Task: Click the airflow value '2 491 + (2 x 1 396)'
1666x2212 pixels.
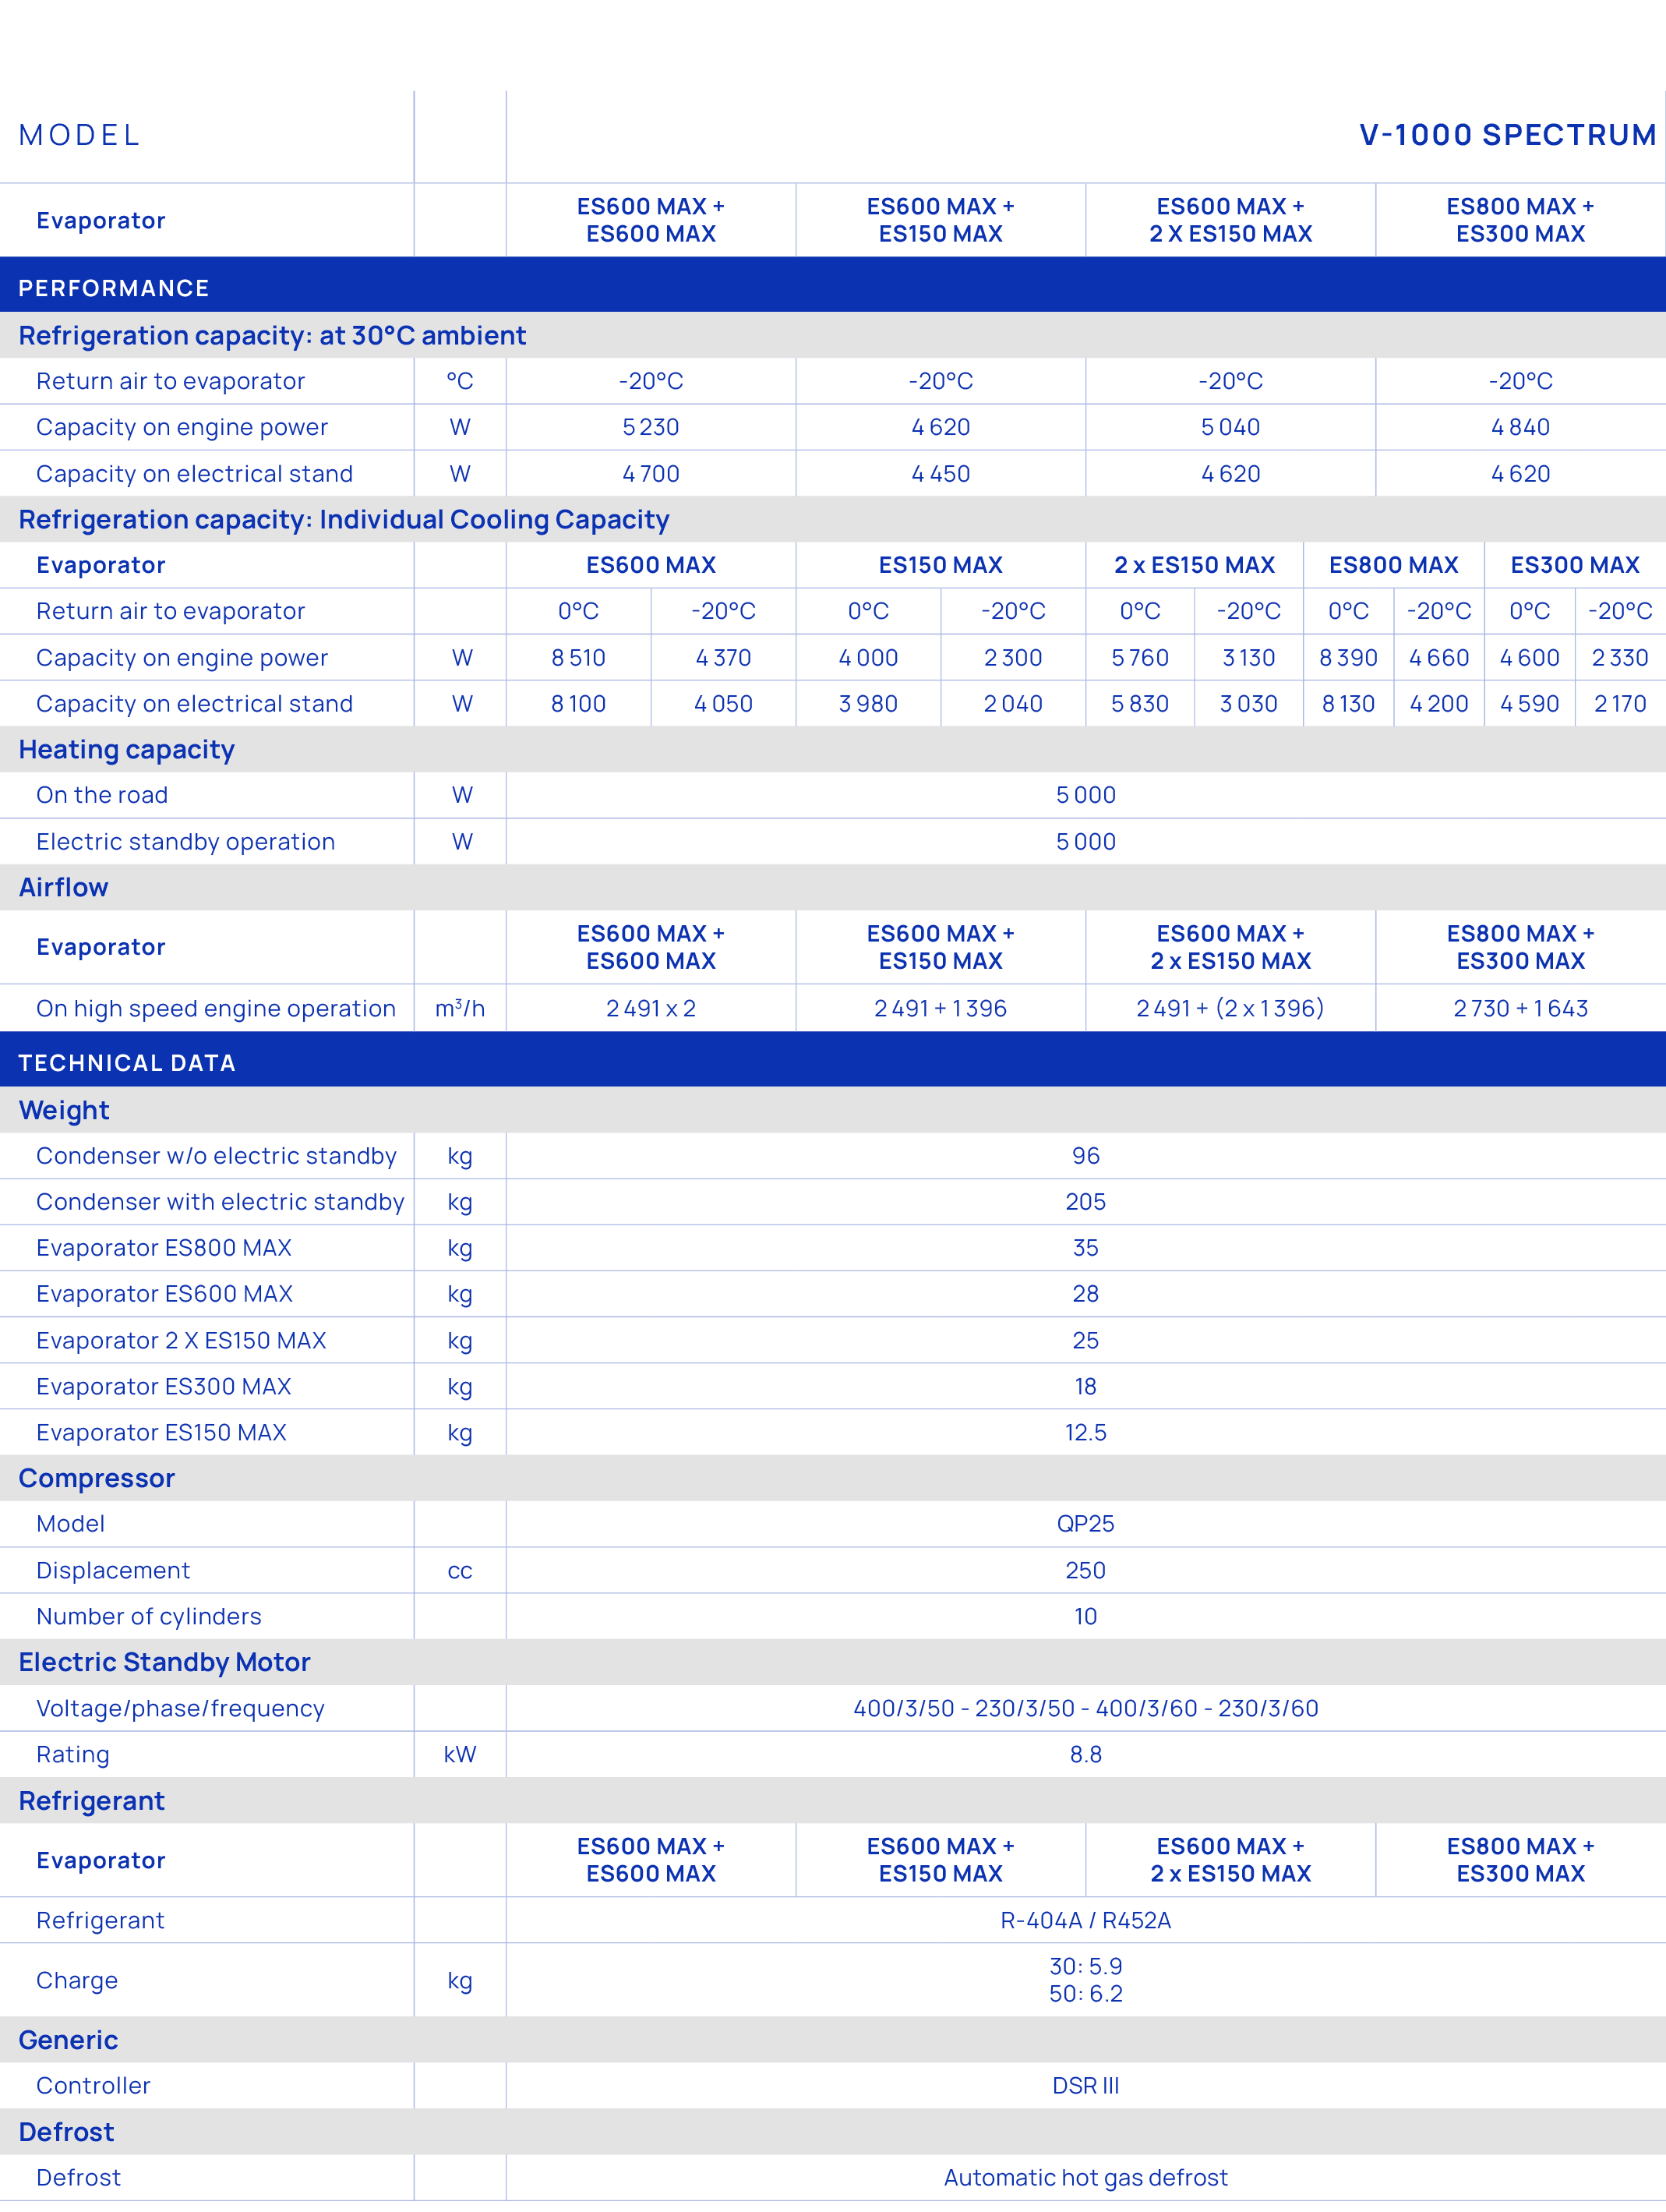Action: coord(1231,1008)
